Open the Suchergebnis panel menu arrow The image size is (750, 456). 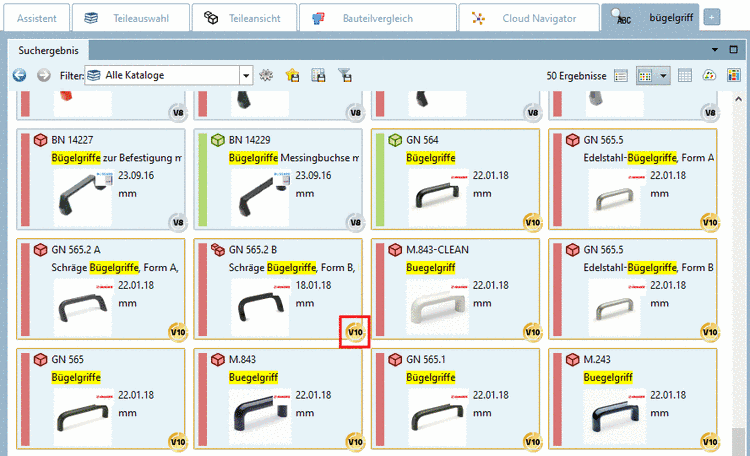point(715,50)
